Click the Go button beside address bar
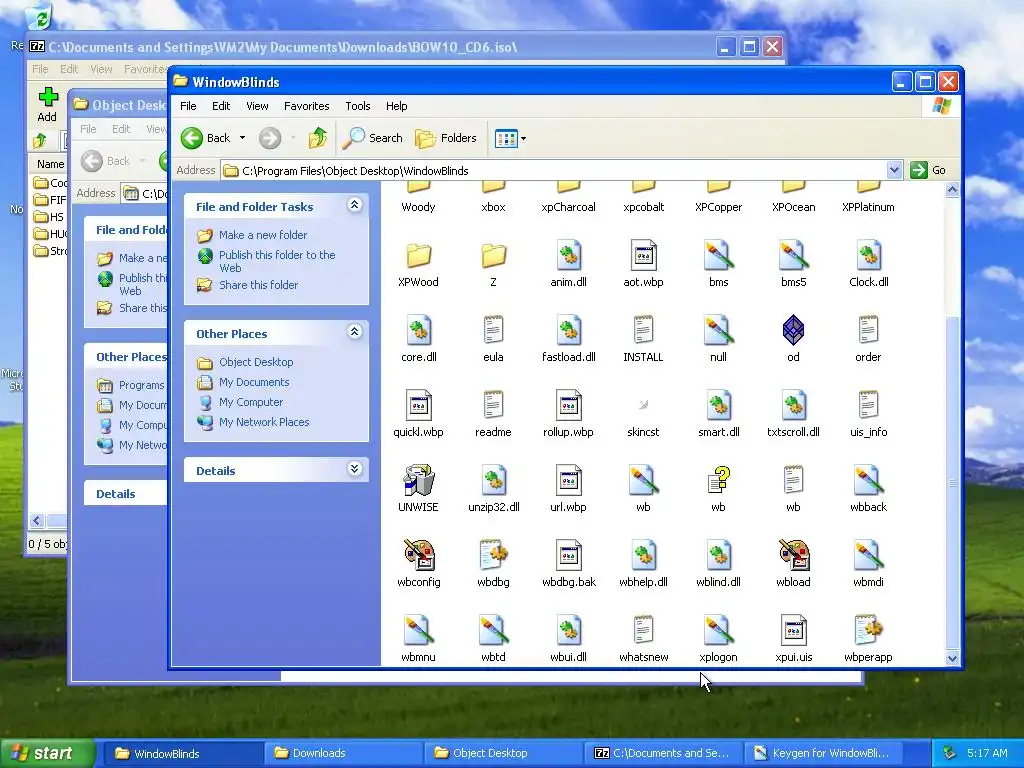Viewport: 1024px width, 768px height. [x=928, y=170]
